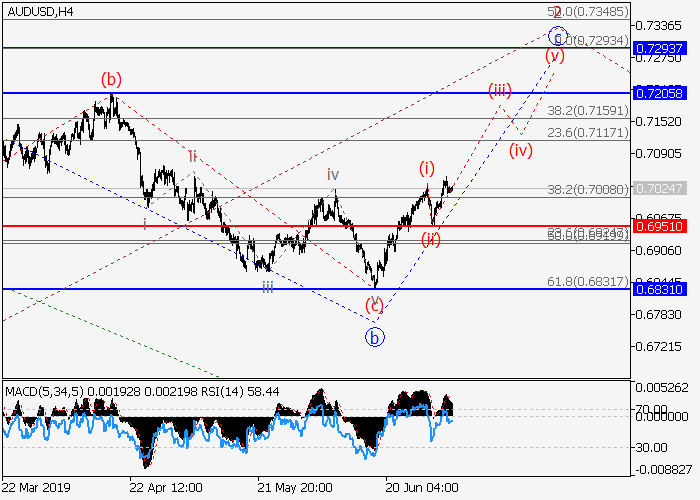The image size is (700, 500).
Task: Select the red (v) wave label
Action: coord(555,56)
